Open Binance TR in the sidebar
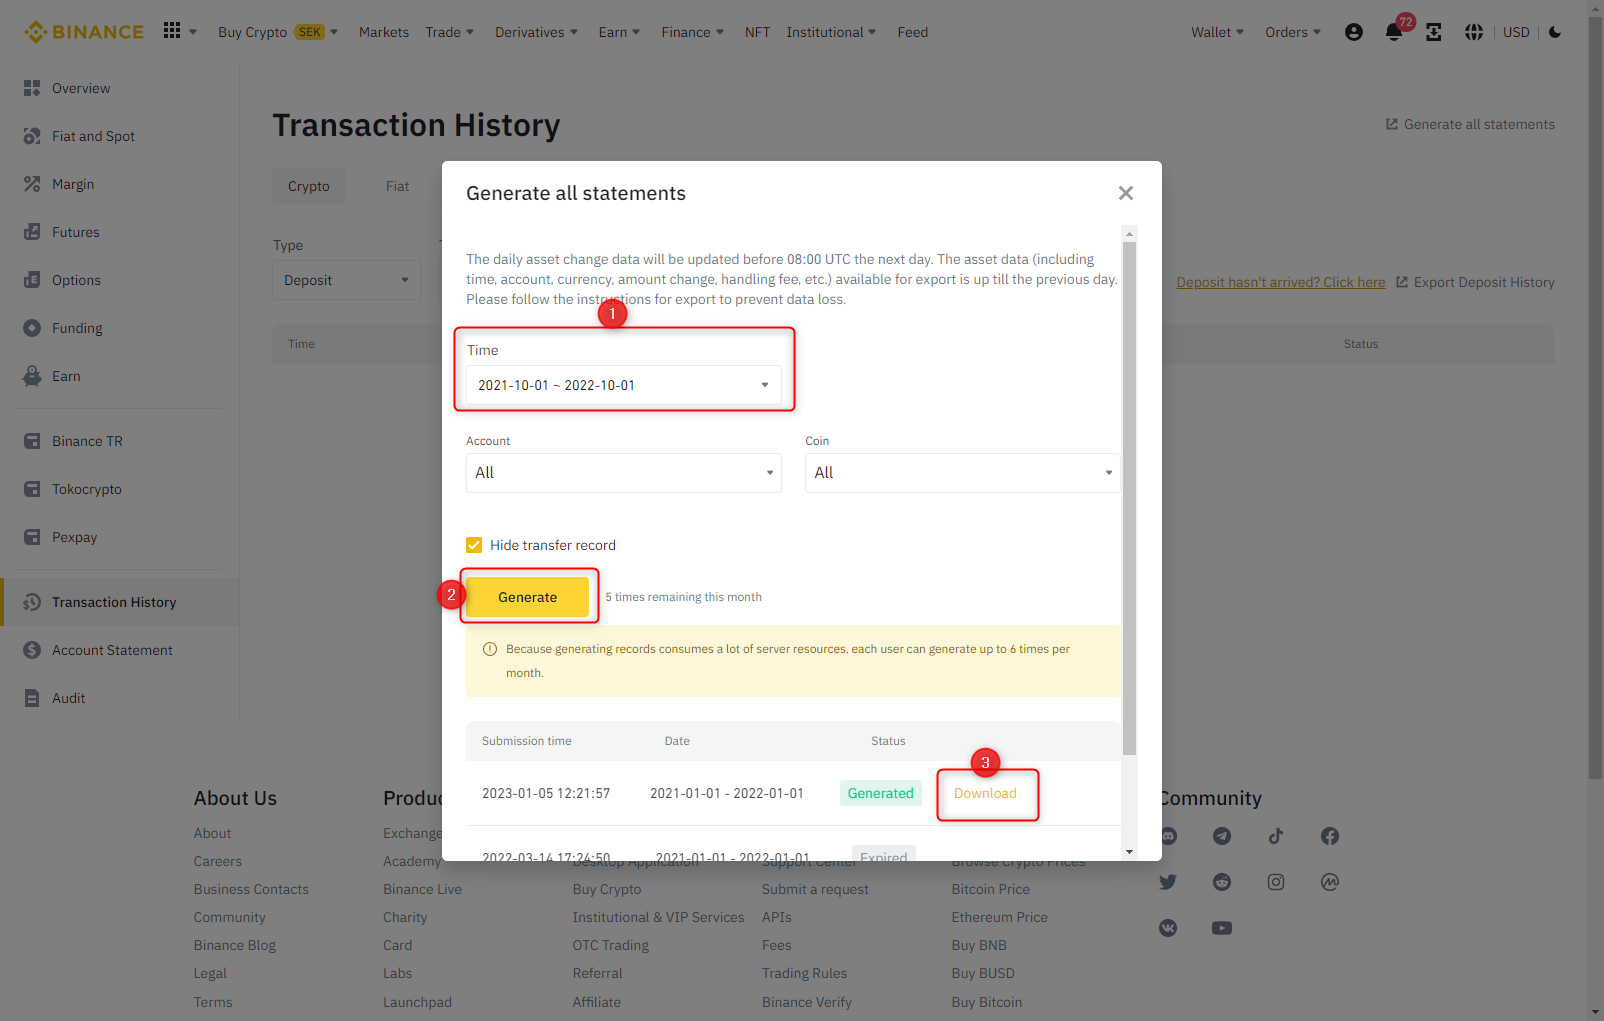The width and height of the screenshot is (1604, 1021). [120, 441]
